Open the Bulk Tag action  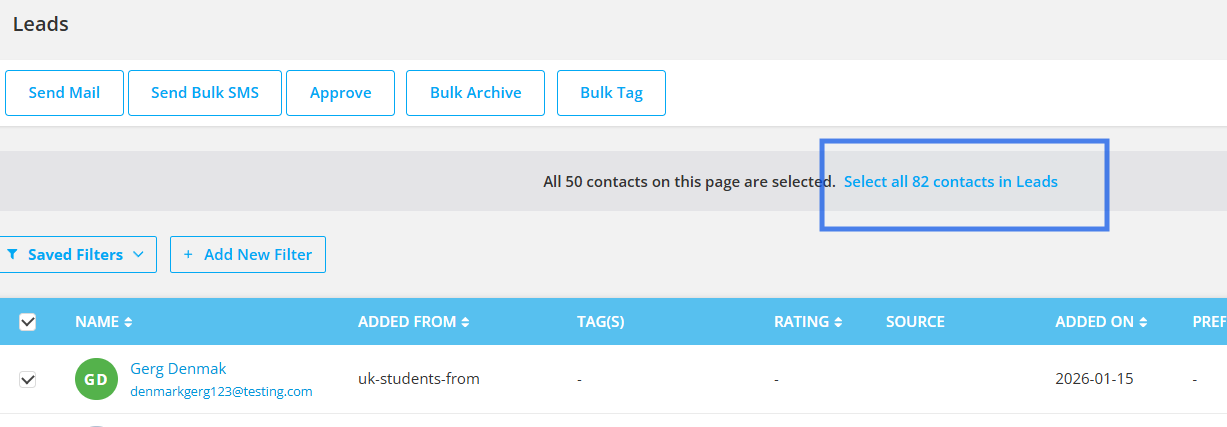click(611, 93)
